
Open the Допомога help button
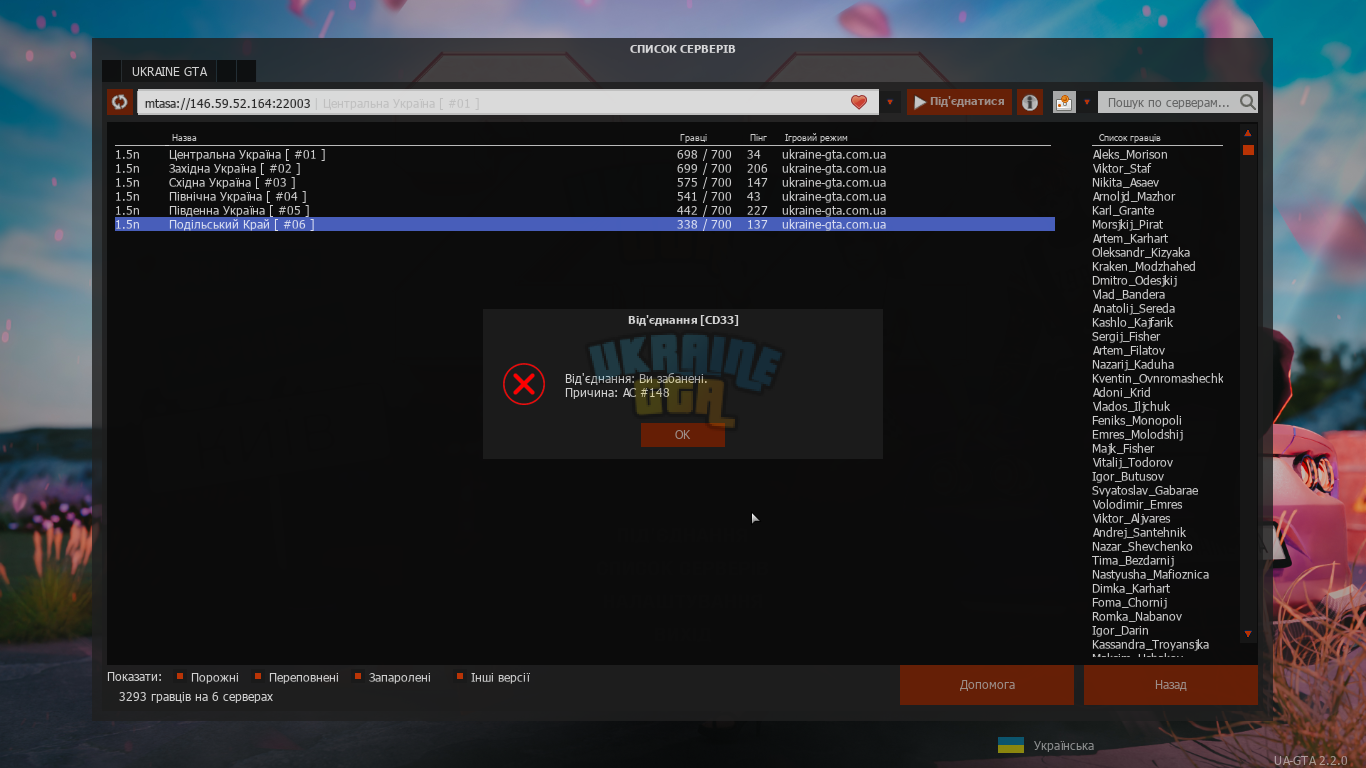tap(987, 685)
